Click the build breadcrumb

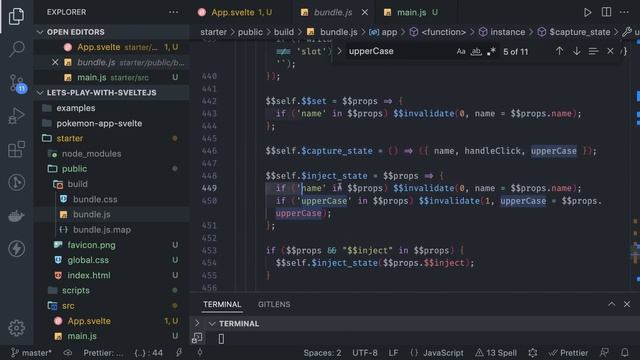[284, 32]
